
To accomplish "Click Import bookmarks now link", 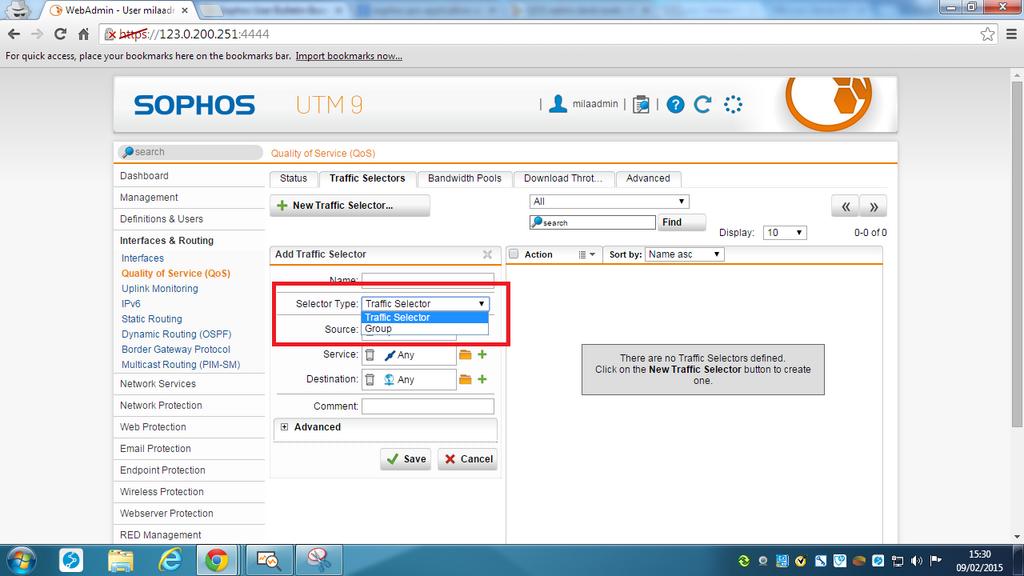I will 349,56.
